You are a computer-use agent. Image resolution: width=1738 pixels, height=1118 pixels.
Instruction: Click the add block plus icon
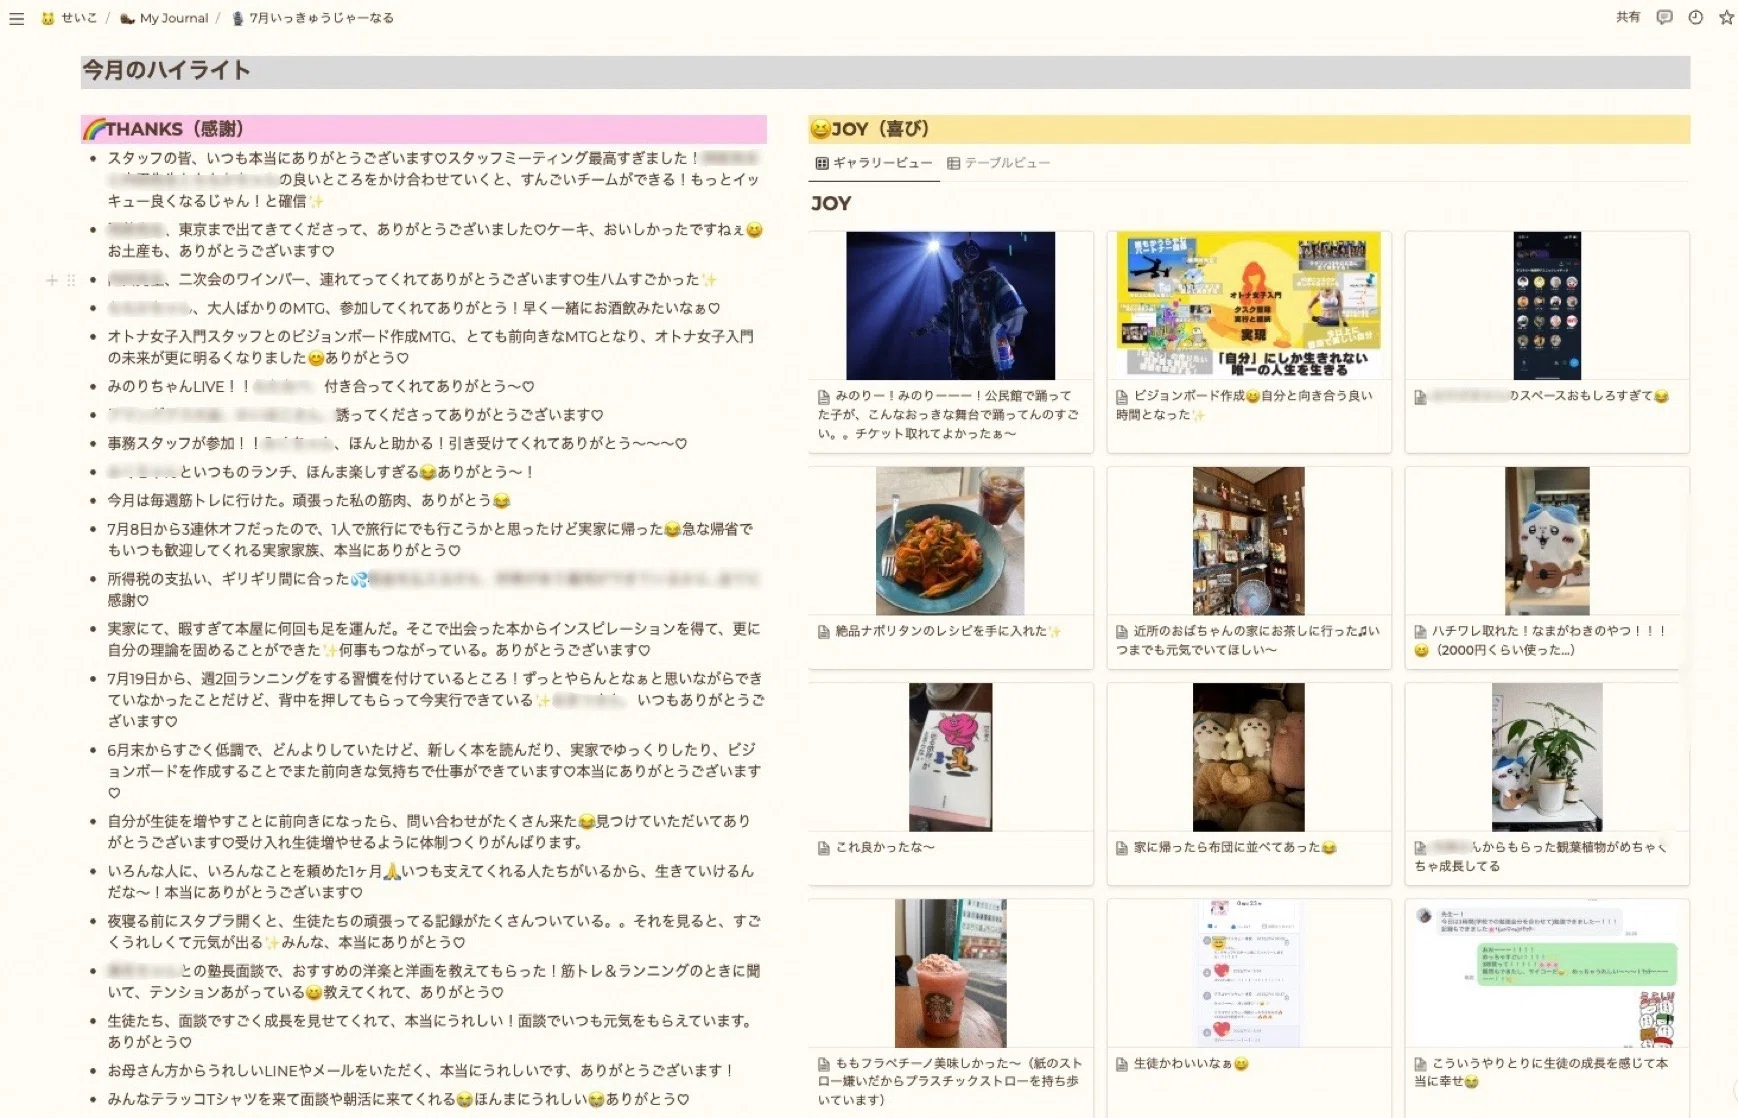(51, 280)
